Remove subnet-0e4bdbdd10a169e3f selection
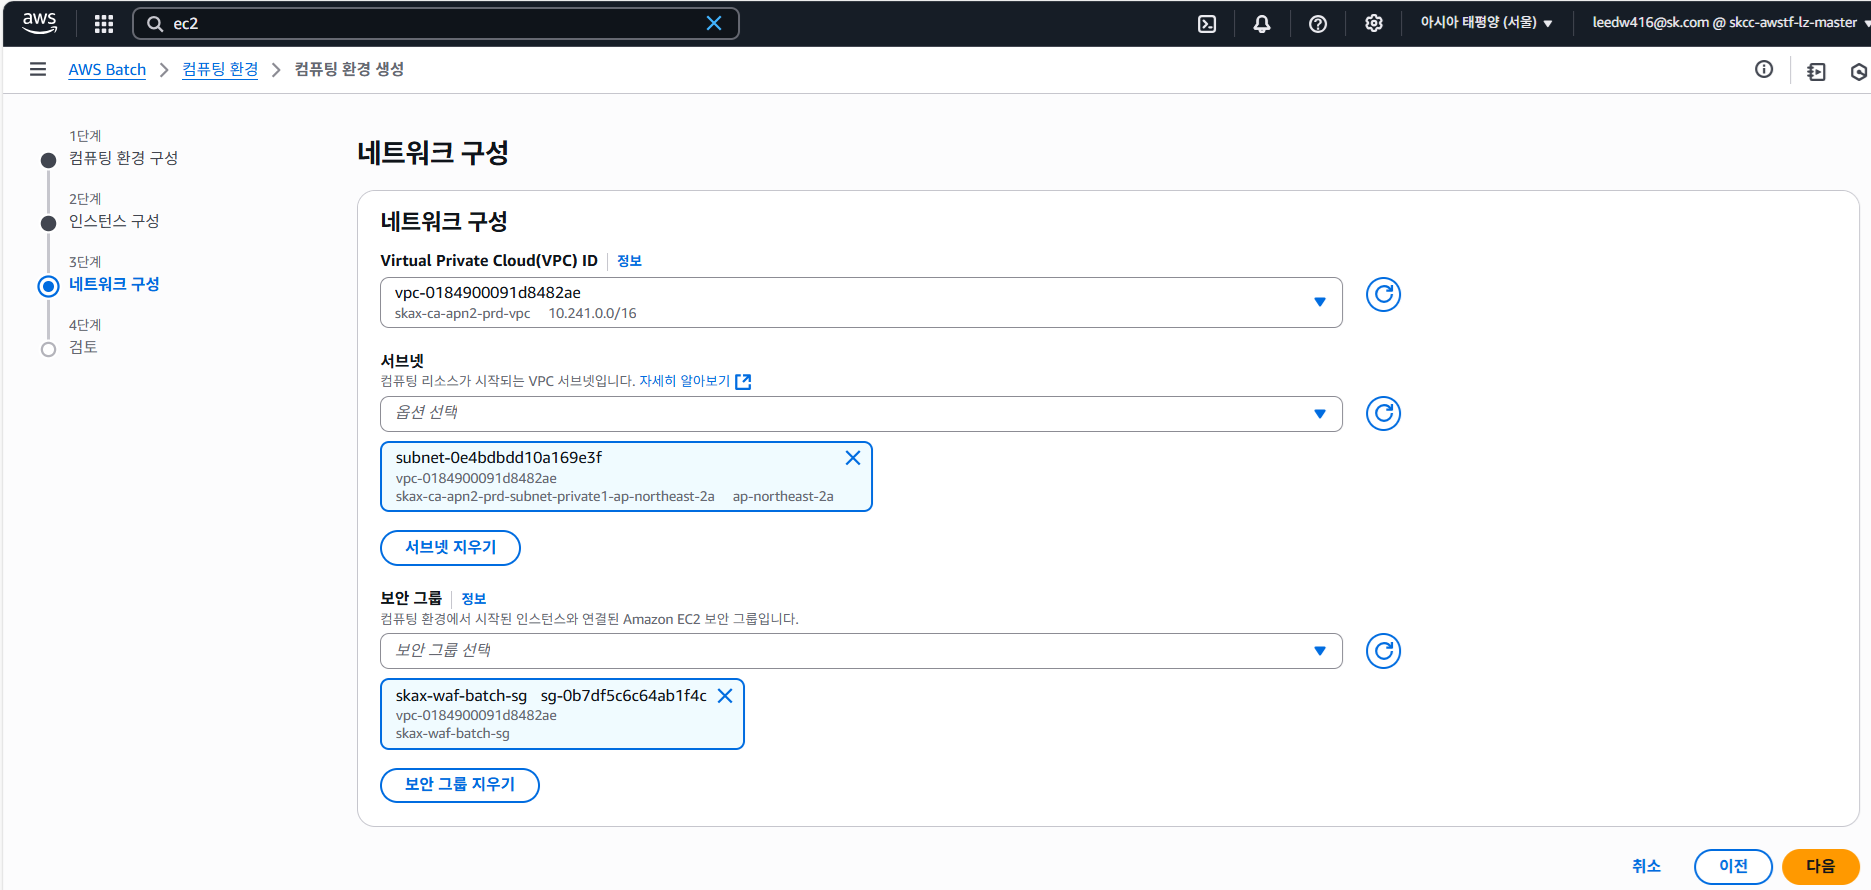This screenshot has height=890, width=1871. pyautogui.click(x=853, y=458)
